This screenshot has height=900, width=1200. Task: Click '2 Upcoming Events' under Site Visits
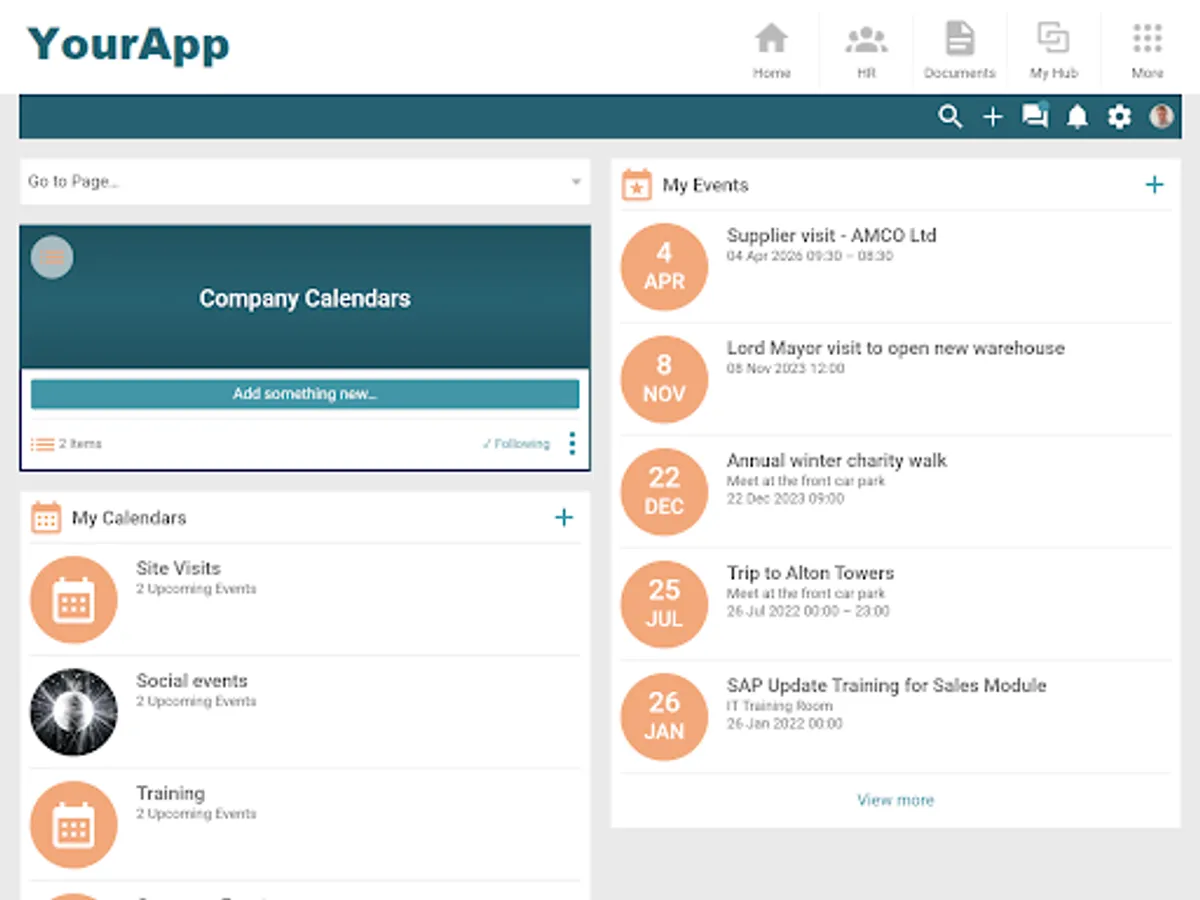point(196,589)
